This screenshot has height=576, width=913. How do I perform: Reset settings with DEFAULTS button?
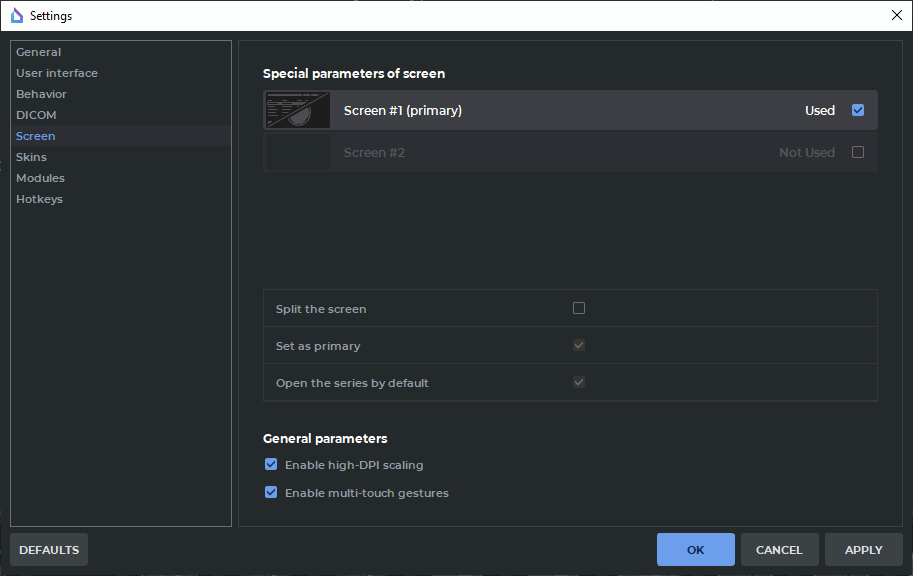coord(49,550)
